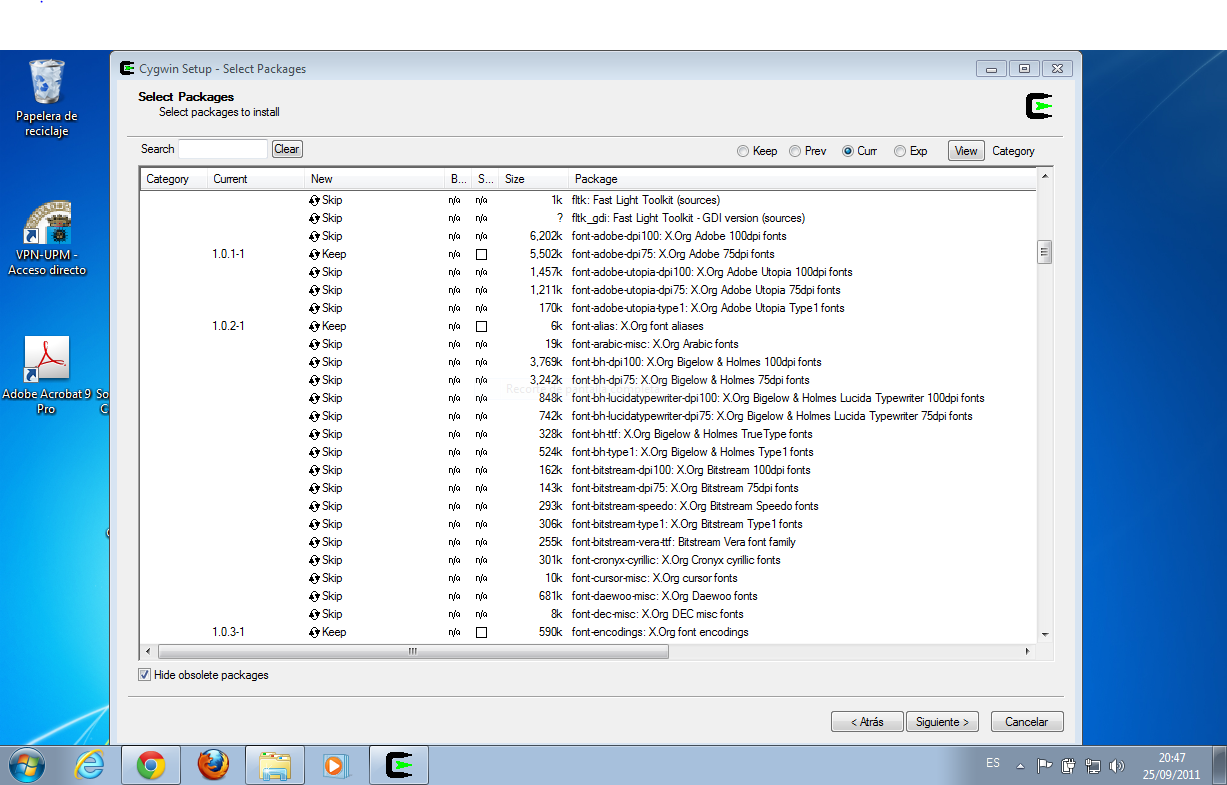Image resolution: width=1227 pixels, height=785 pixels.
Task: Click the horizontal scrollbar thumb
Action: tap(412, 651)
